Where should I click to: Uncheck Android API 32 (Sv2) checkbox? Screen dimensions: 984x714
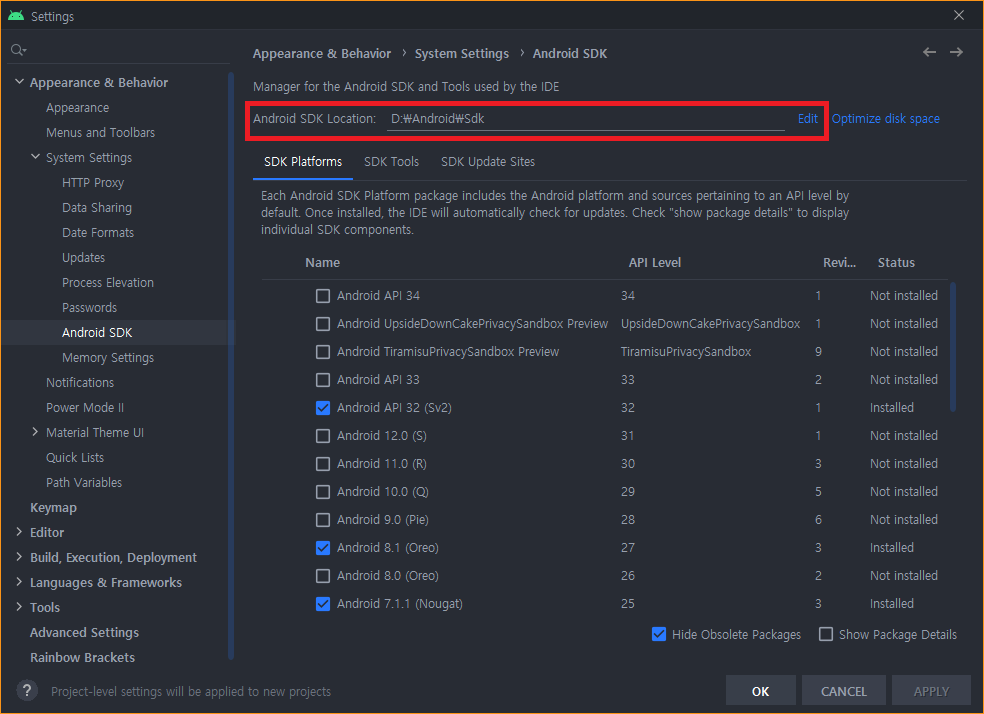[323, 408]
